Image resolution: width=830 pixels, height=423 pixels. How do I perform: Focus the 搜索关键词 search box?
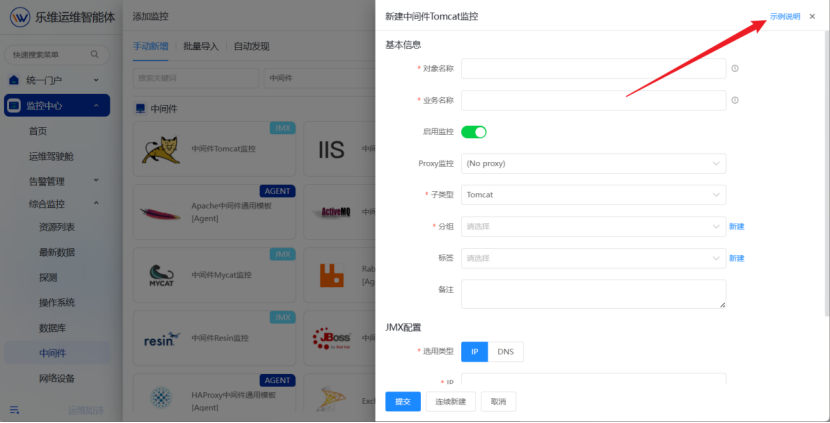195,78
